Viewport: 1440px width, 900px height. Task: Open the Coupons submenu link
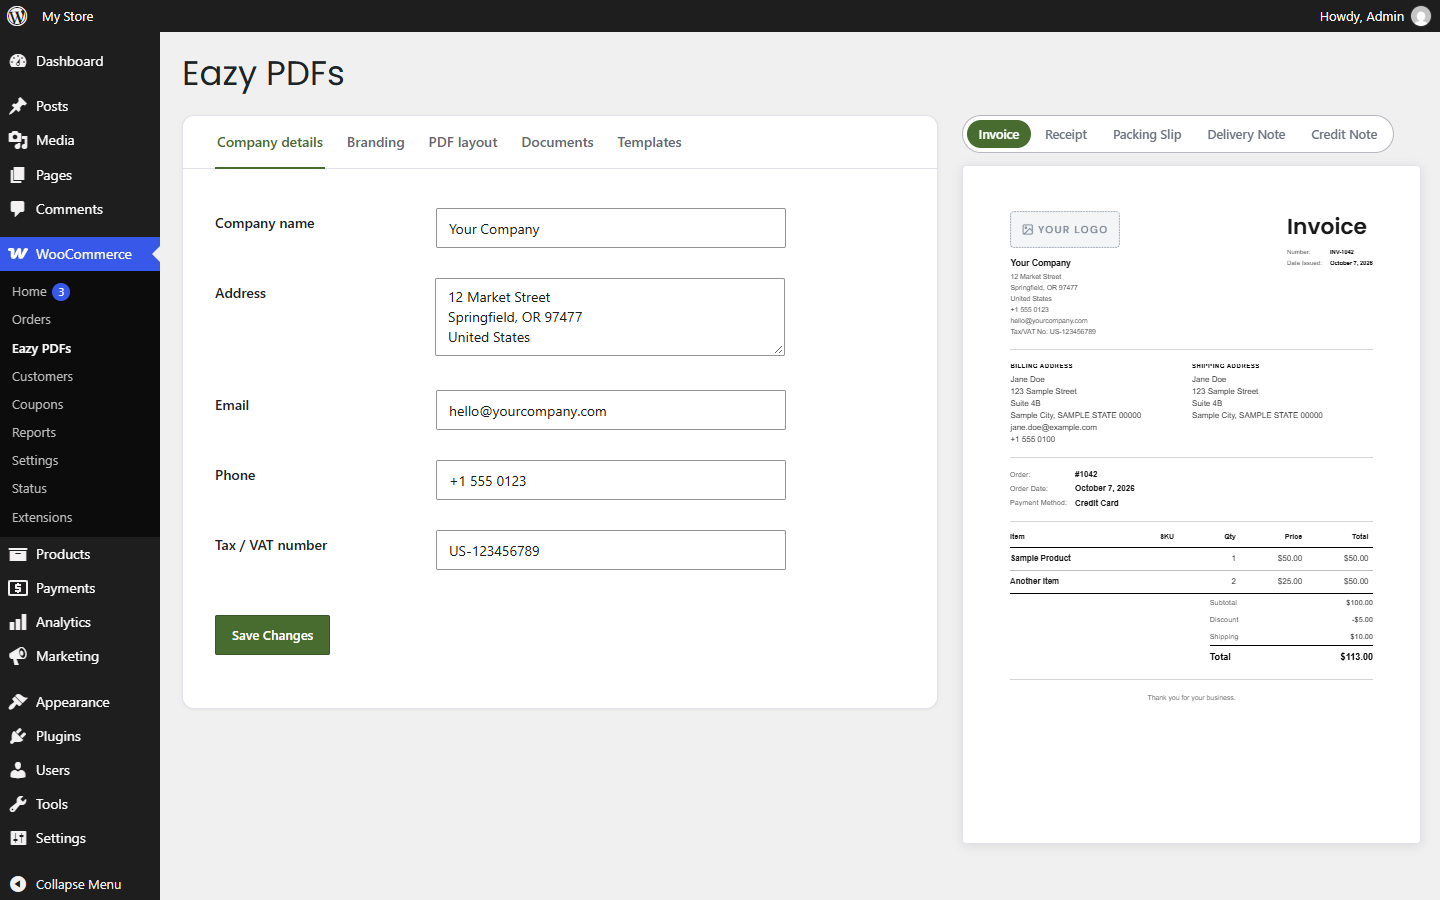[37, 405]
